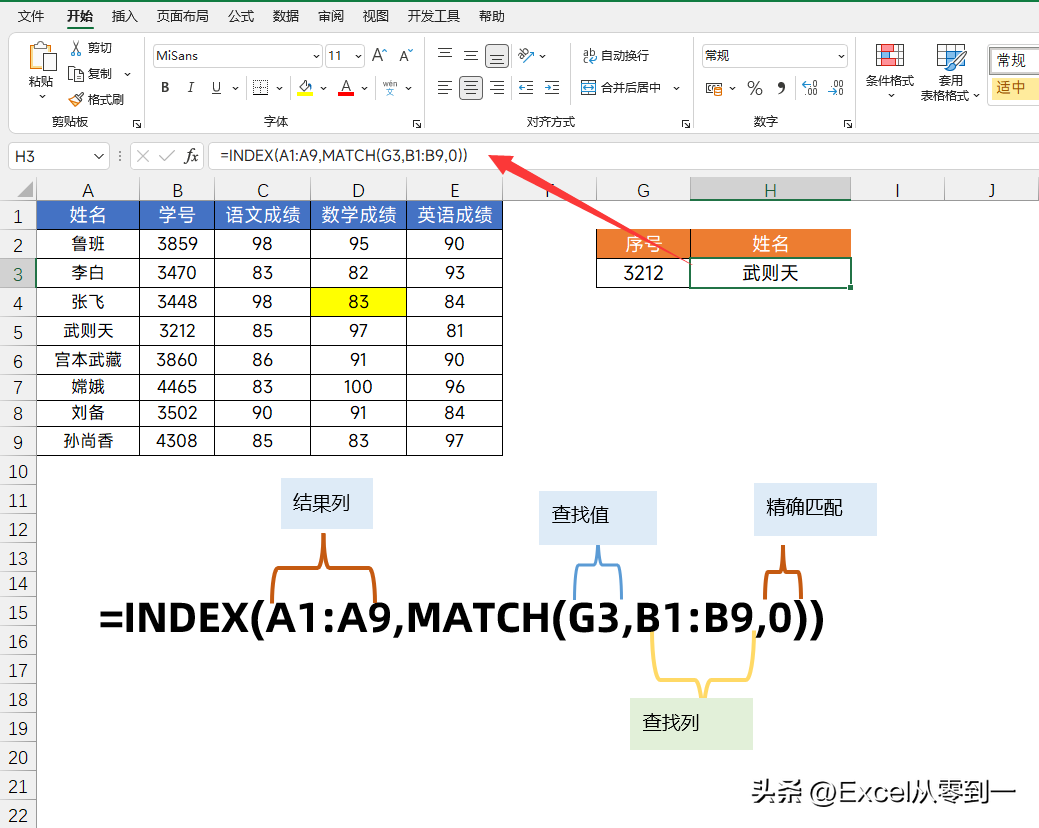The height and width of the screenshot is (828, 1039).
Task: Open the font color dropdown arrow
Action: tap(364, 88)
